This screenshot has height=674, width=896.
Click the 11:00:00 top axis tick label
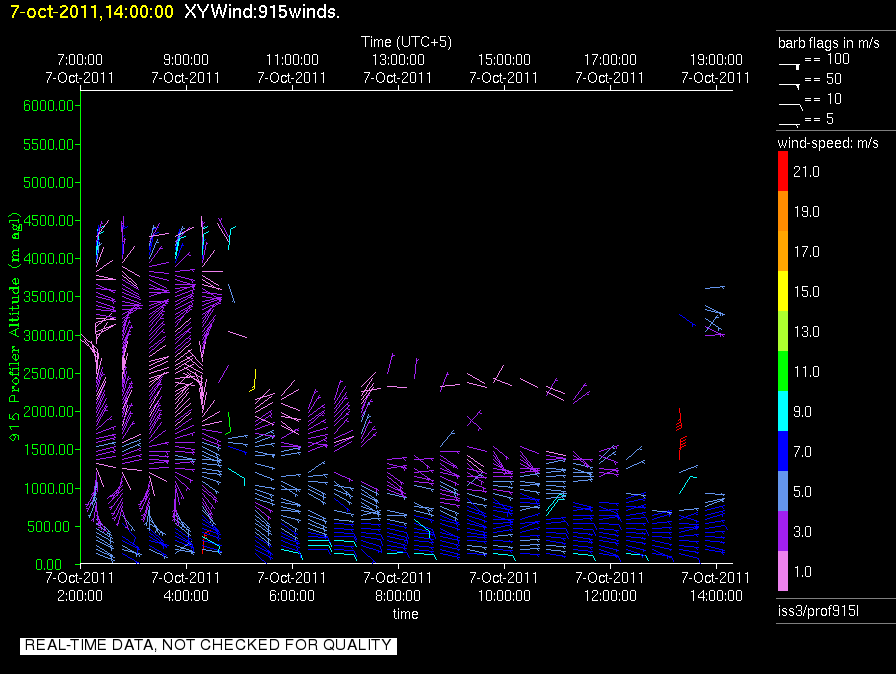pos(292,60)
